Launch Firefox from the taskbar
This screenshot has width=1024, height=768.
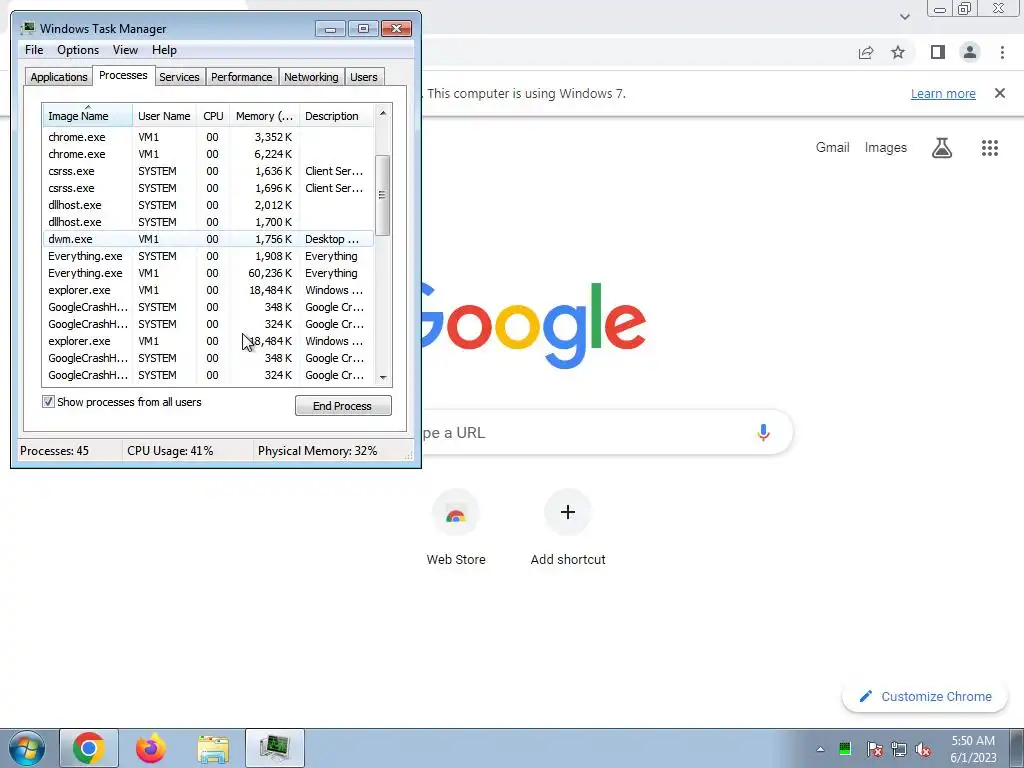tap(151, 748)
